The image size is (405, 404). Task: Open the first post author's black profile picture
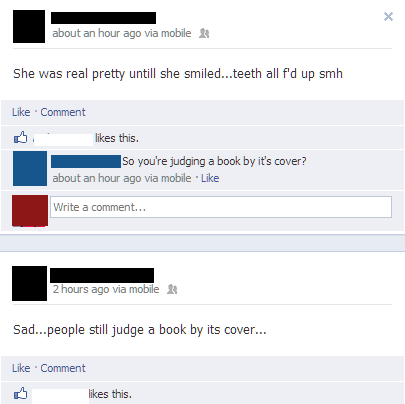coord(29,26)
